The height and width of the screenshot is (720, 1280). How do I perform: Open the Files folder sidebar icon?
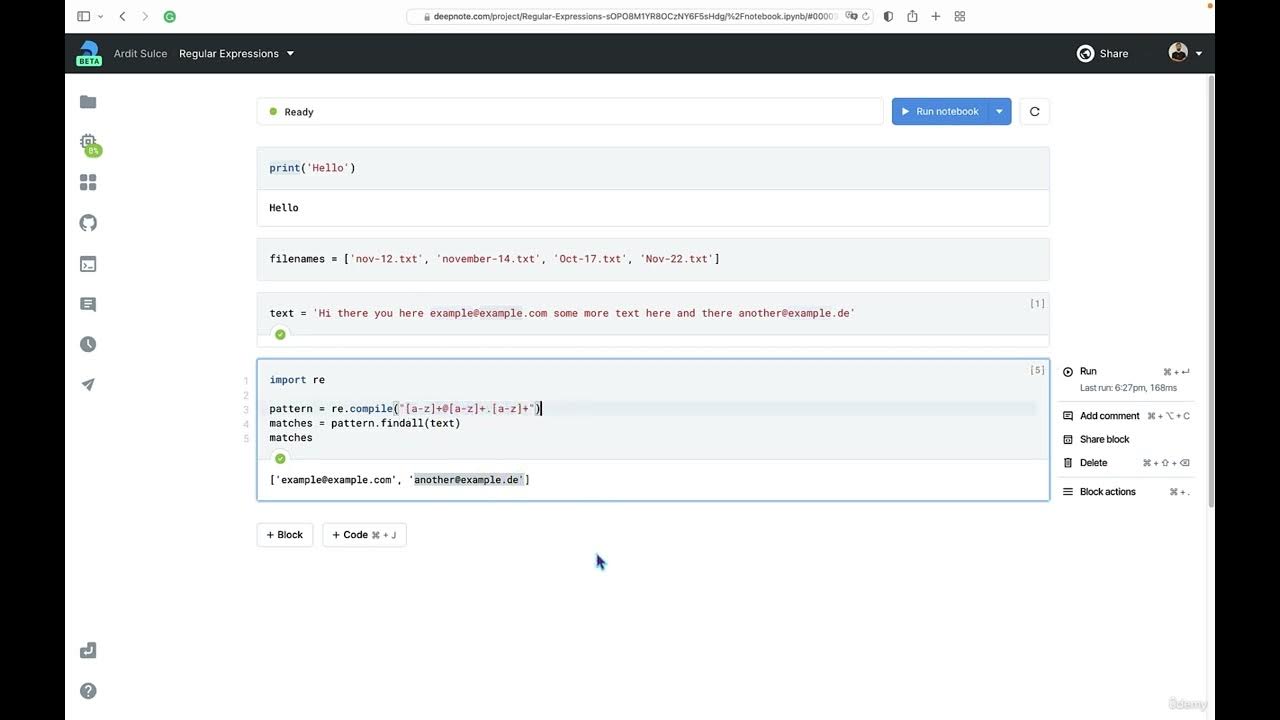click(88, 102)
